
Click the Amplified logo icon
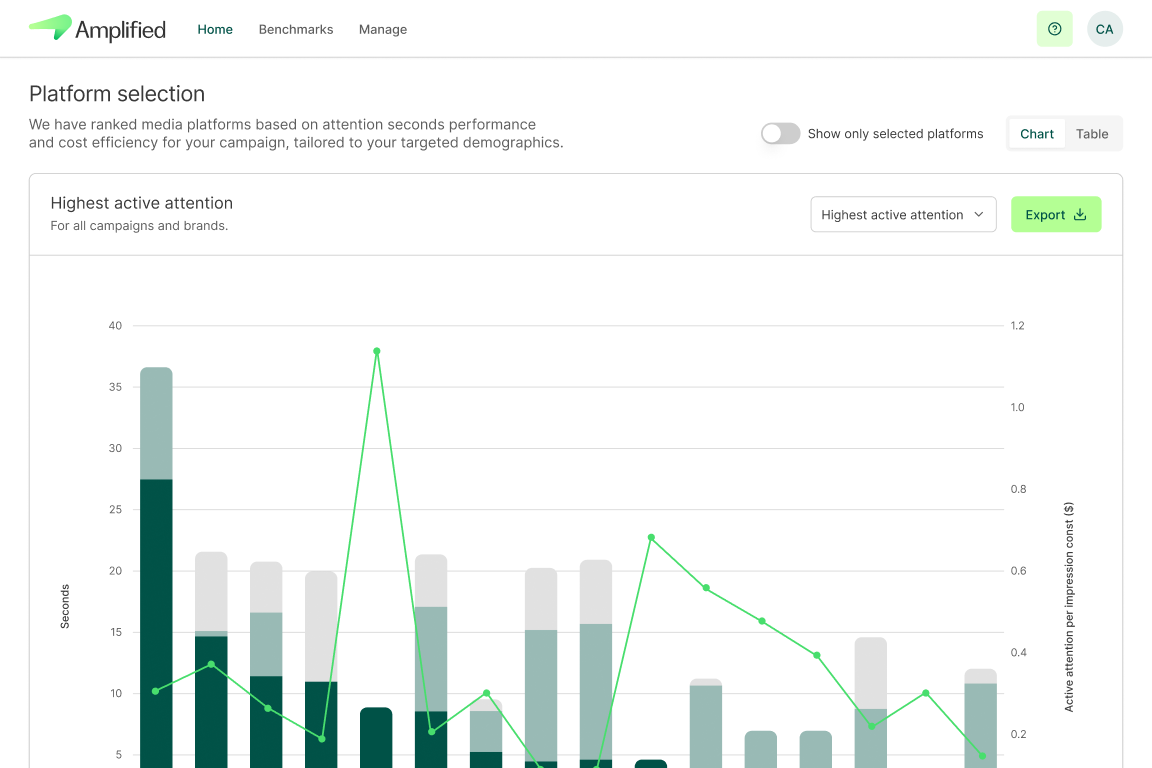click(50, 28)
